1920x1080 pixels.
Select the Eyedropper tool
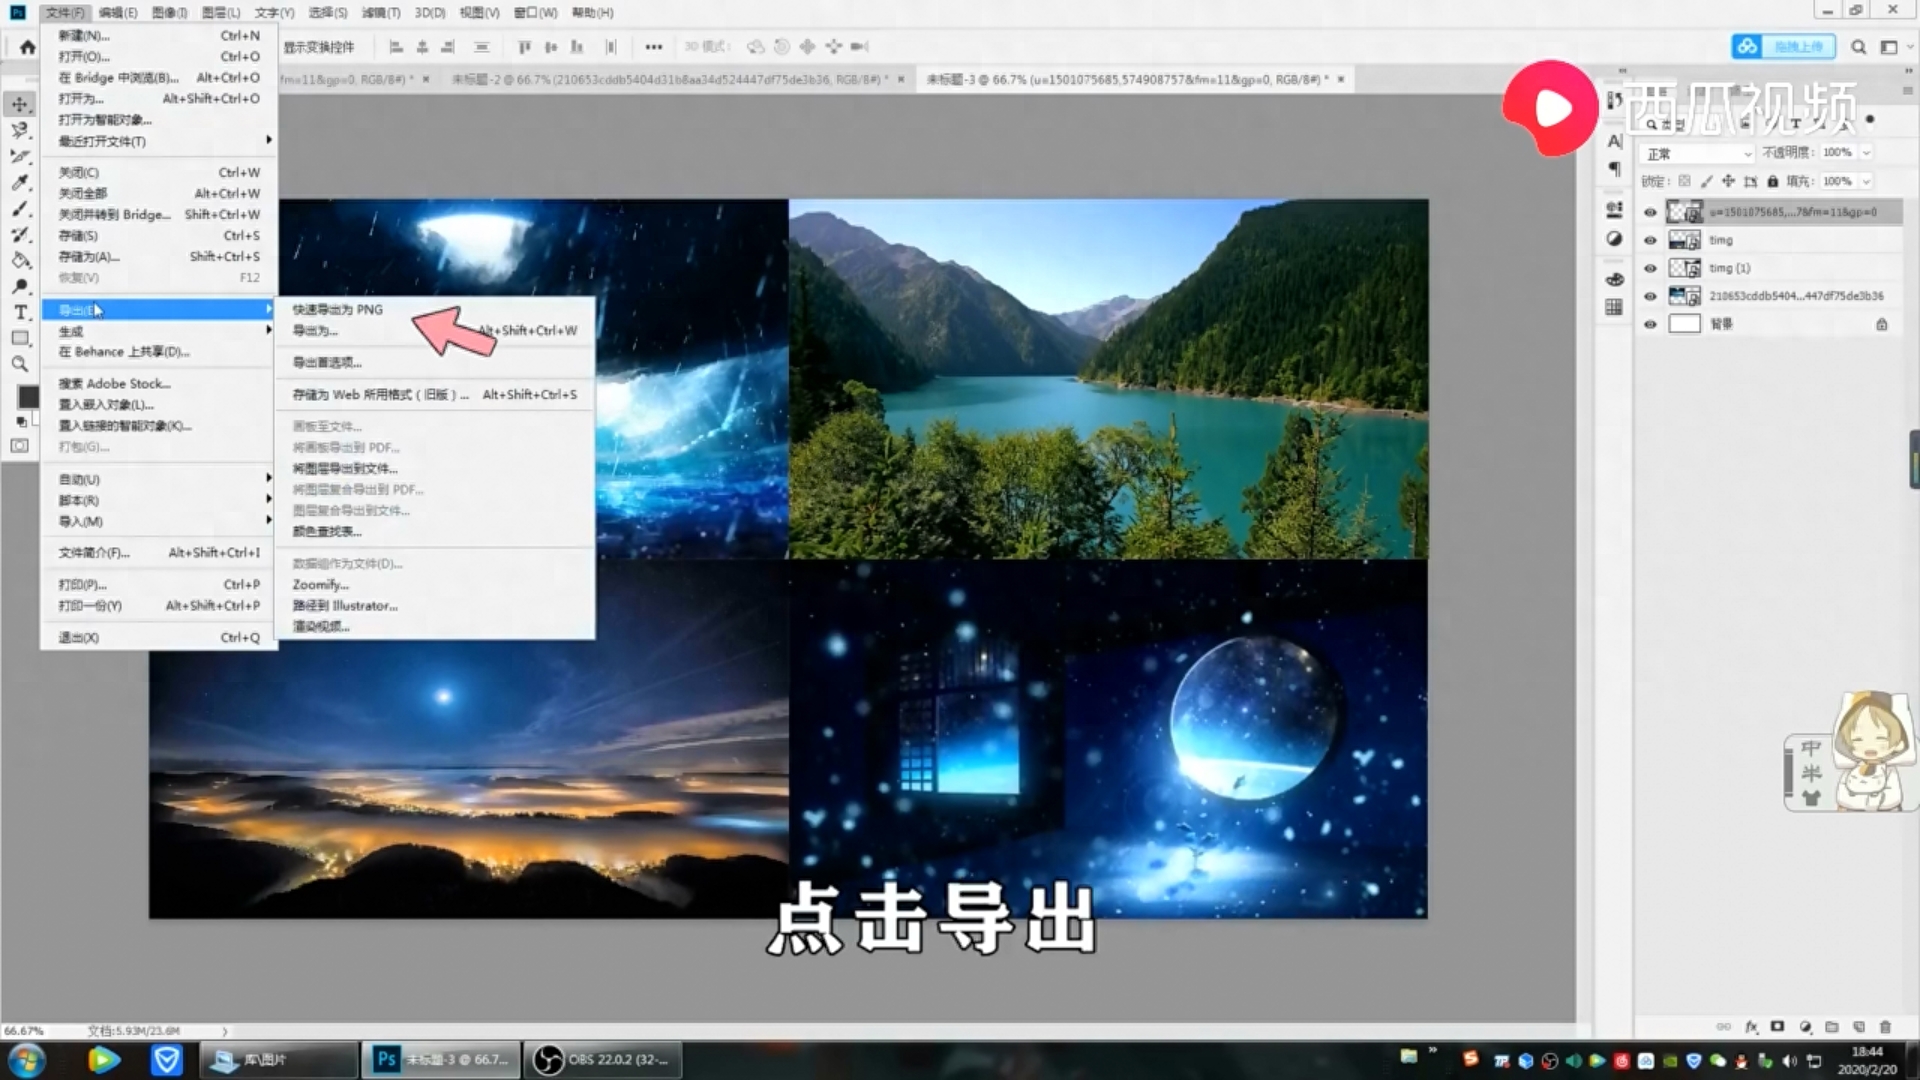tap(20, 182)
